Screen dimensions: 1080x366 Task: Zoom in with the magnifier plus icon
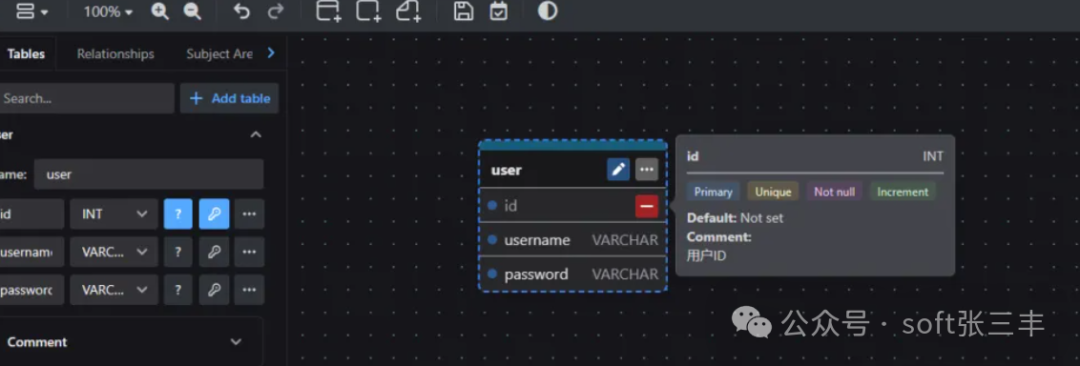(x=160, y=12)
